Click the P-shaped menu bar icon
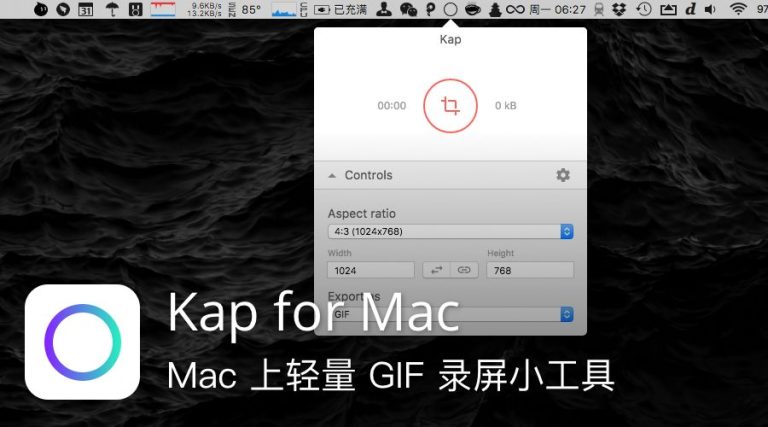 [x=431, y=9]
